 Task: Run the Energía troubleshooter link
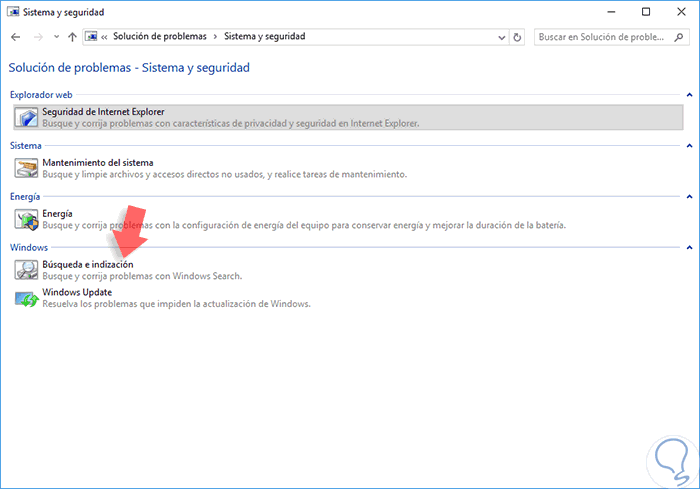click(57, 214)
